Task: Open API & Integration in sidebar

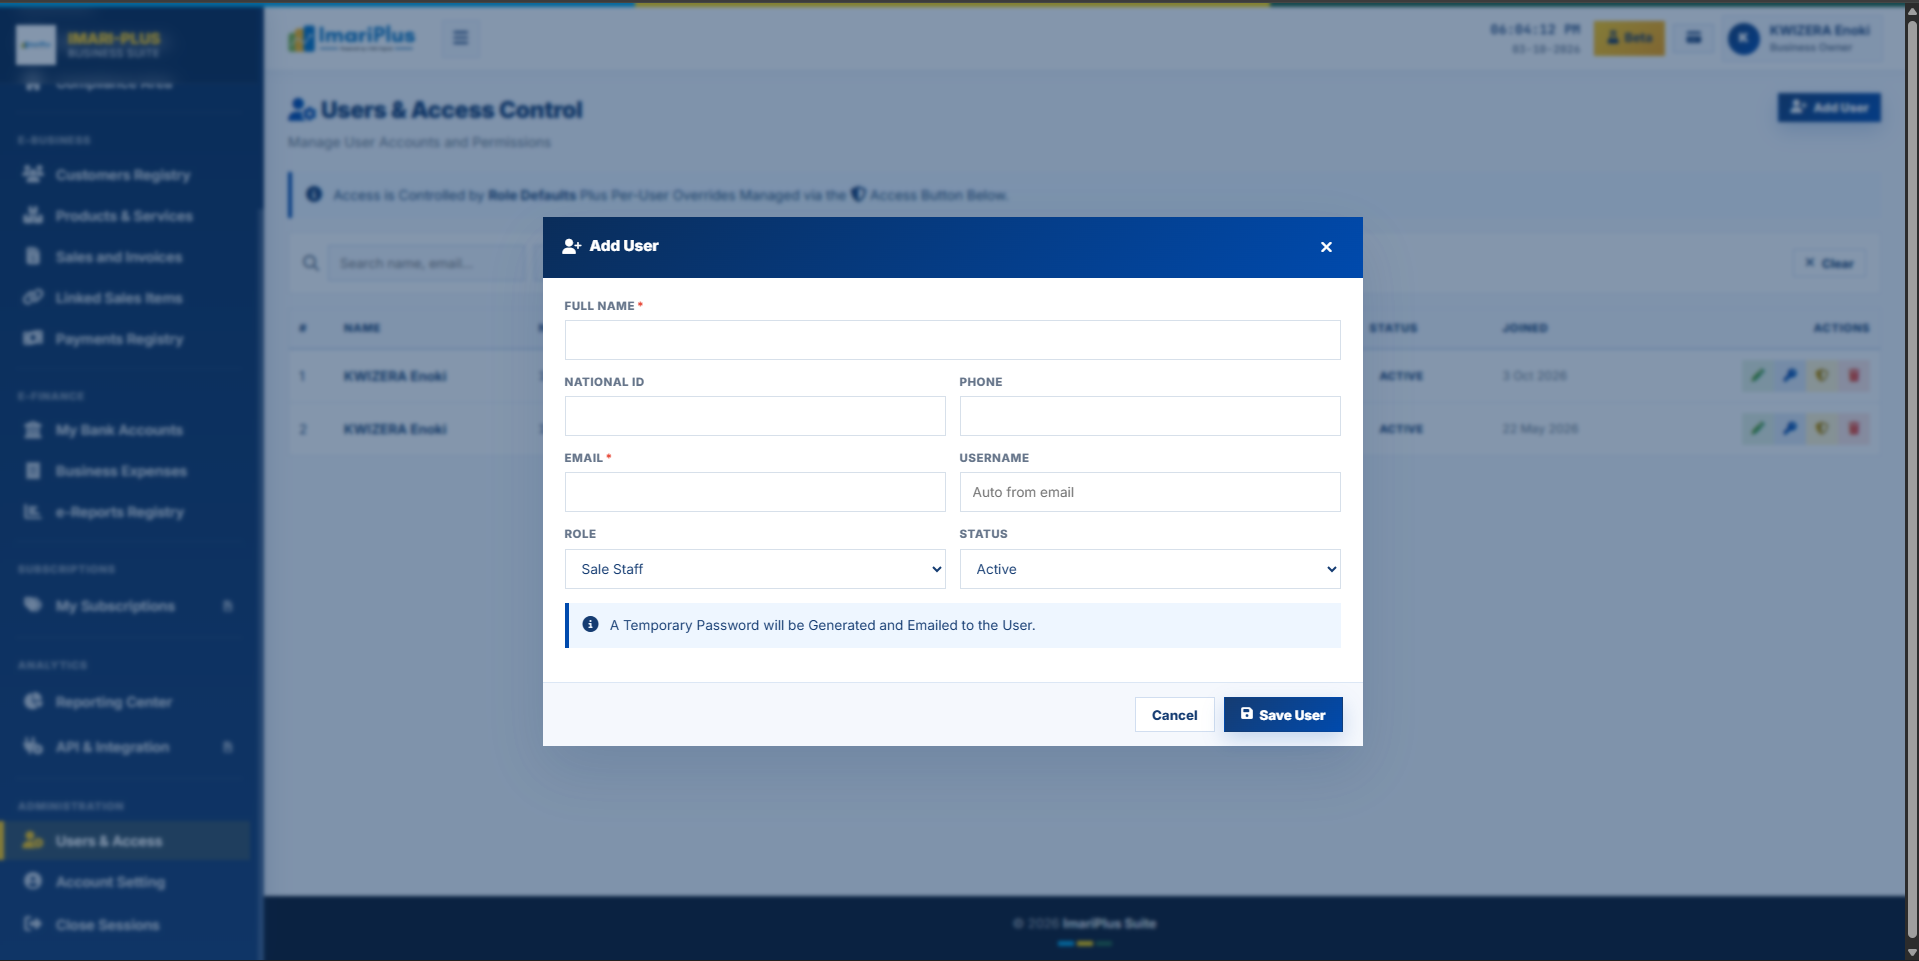Action: [125, 747]
